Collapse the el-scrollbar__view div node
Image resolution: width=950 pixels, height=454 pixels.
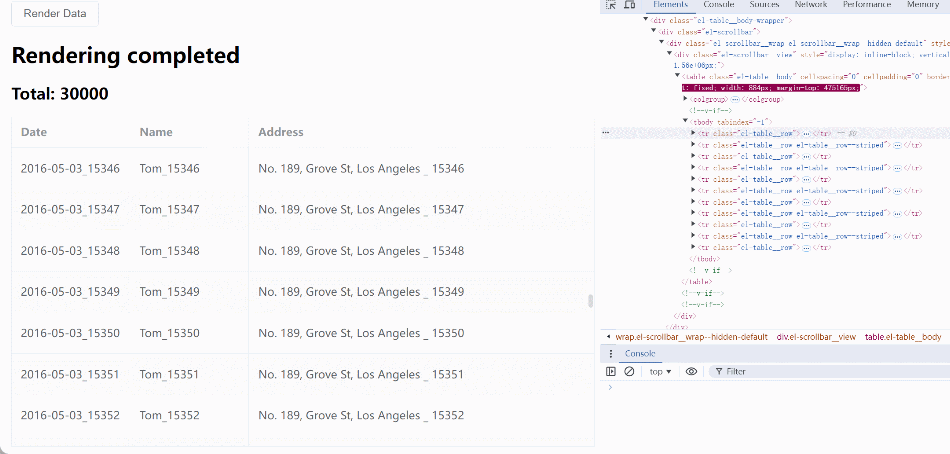coord(669,55)
